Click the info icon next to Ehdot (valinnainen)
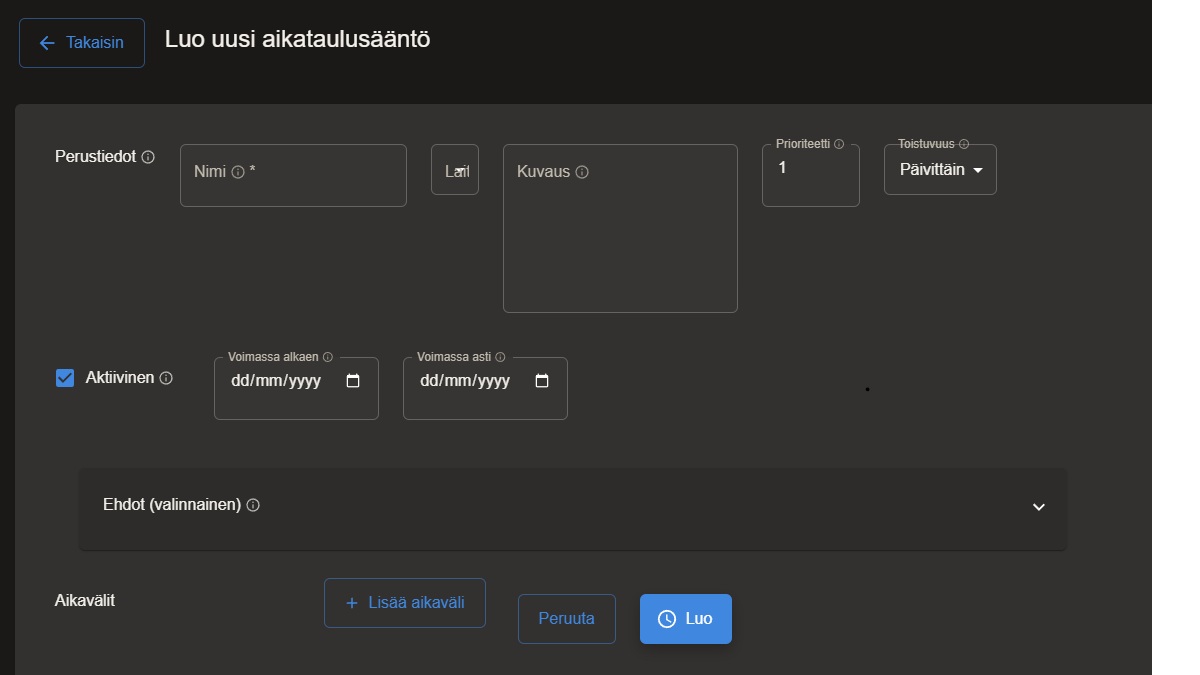The height and width of the screenshot is (675, 1200). (x=253, y=505)
